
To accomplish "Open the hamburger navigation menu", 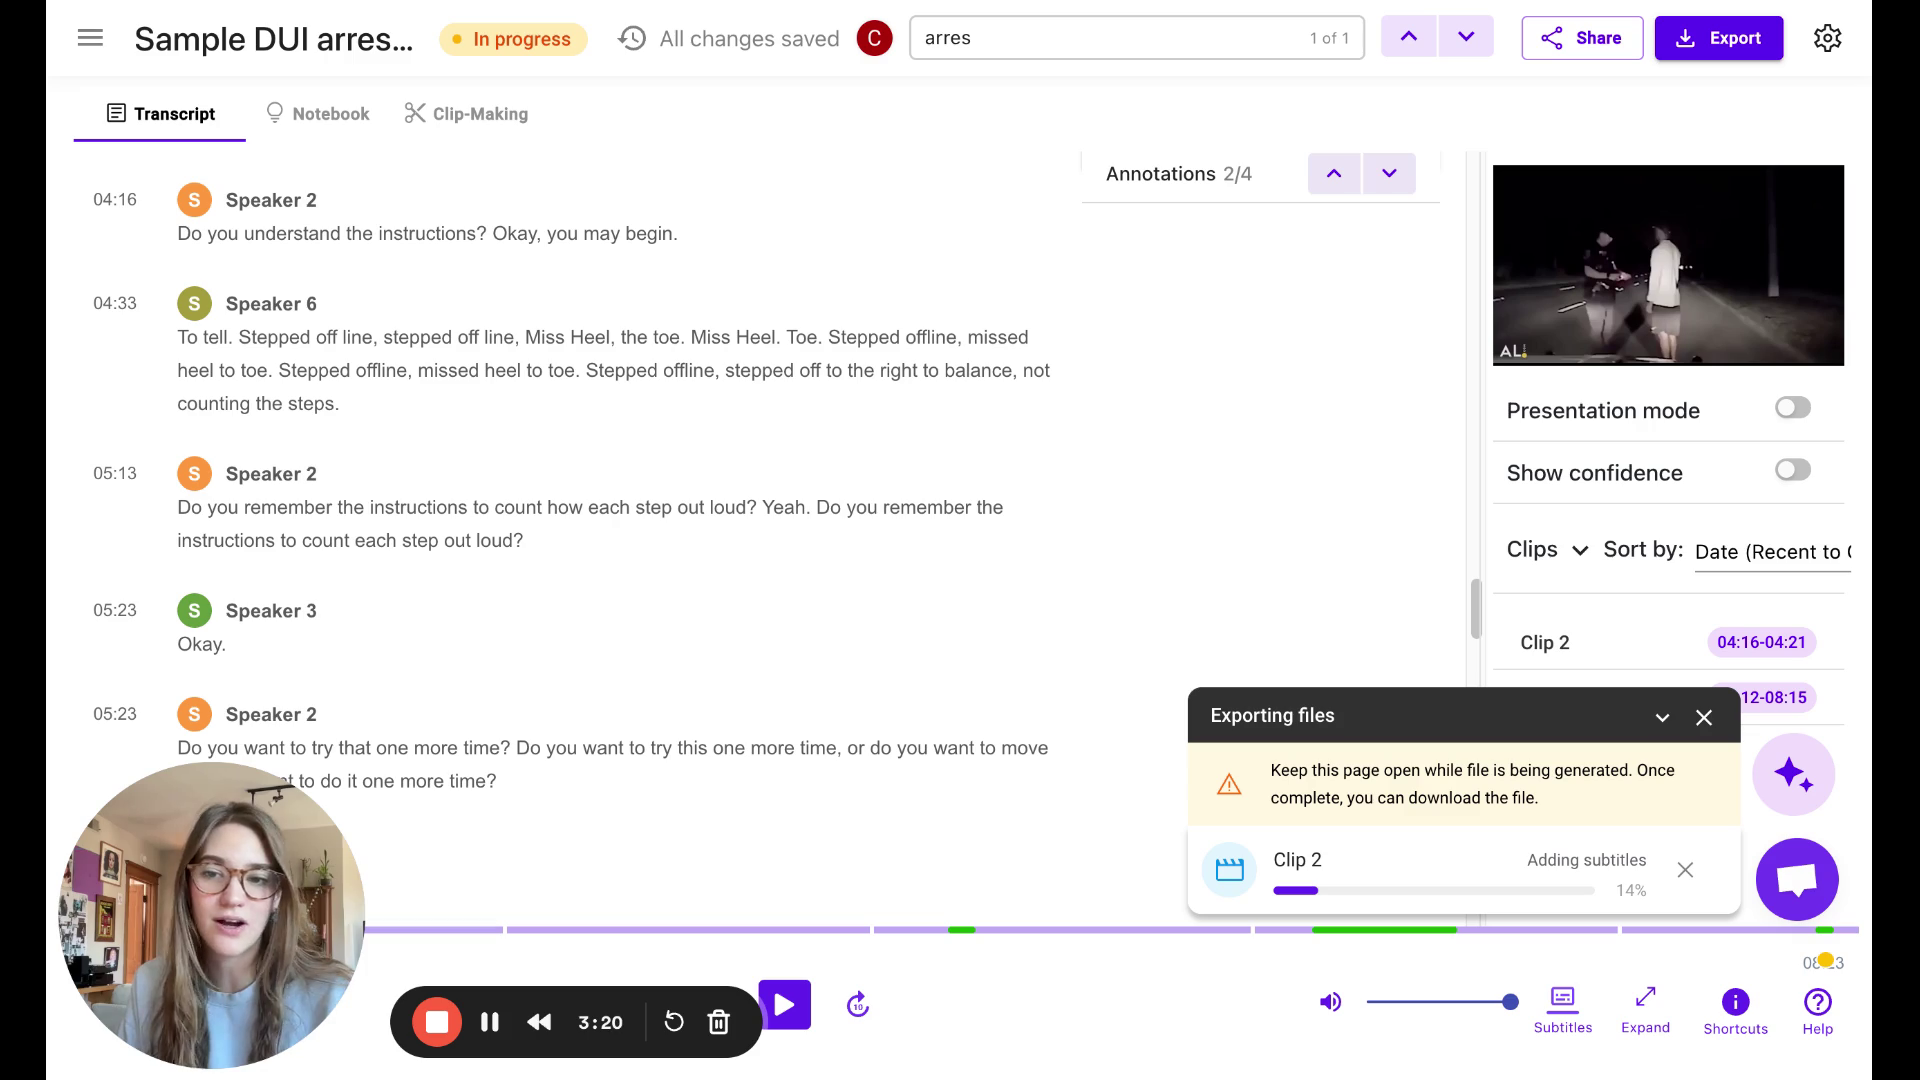I will pyautogui.click(x=90, y=38).
